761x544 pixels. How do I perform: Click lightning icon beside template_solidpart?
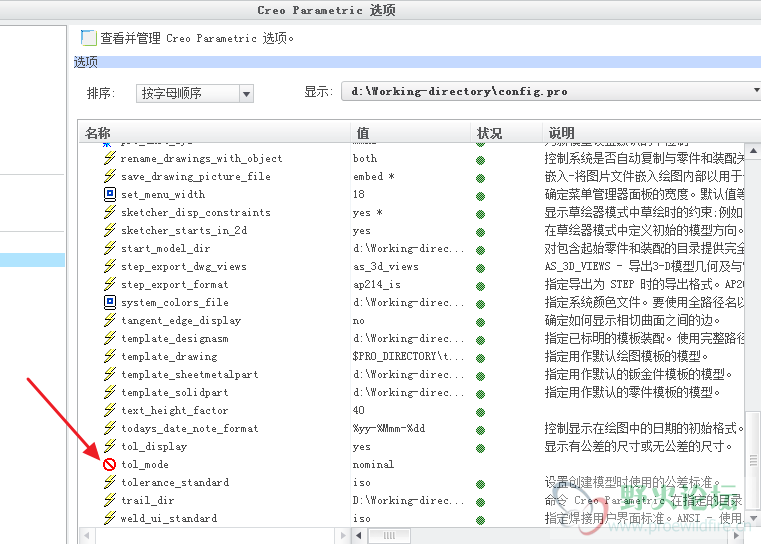(110, 392)
